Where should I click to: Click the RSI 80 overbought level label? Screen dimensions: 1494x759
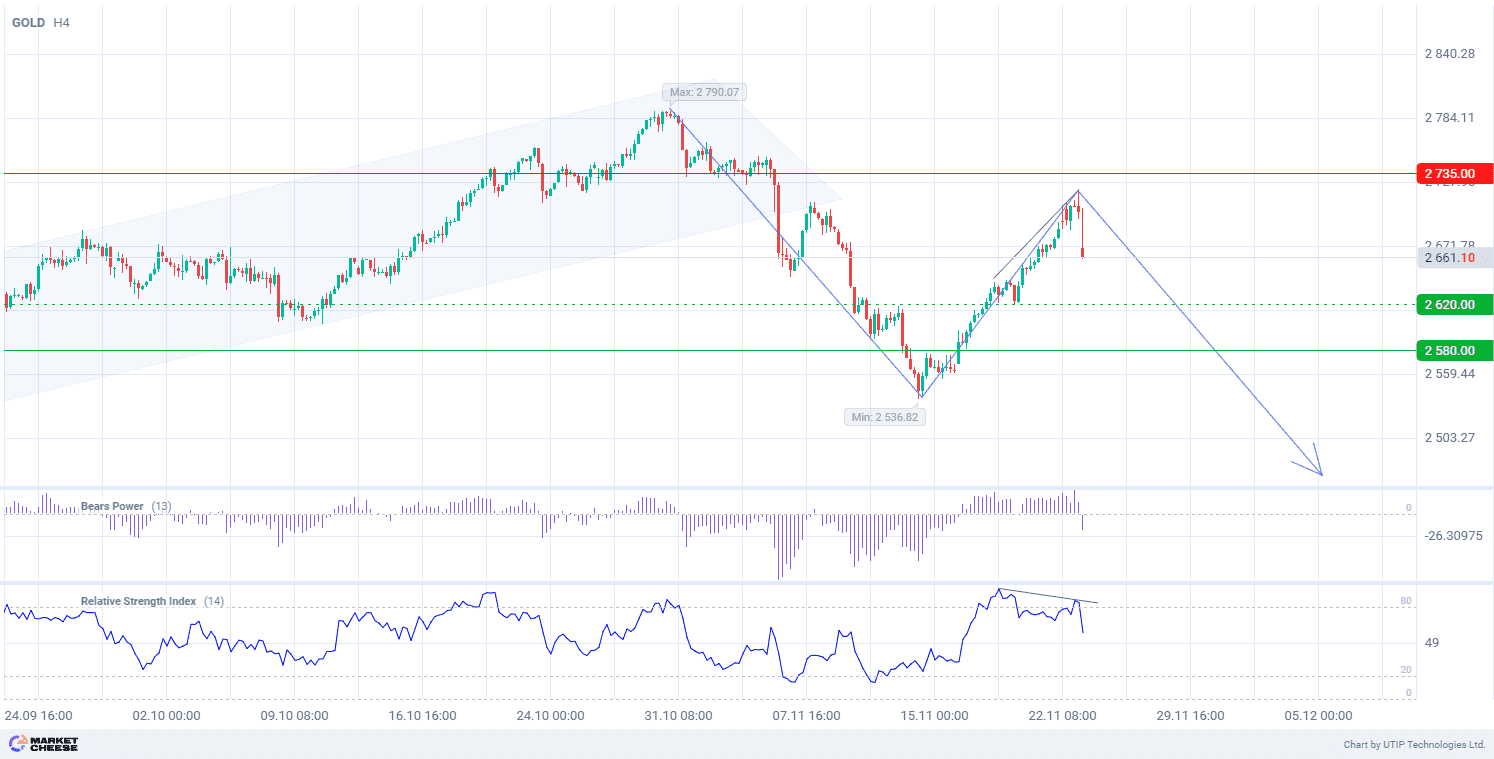(x=1406, y=601)
